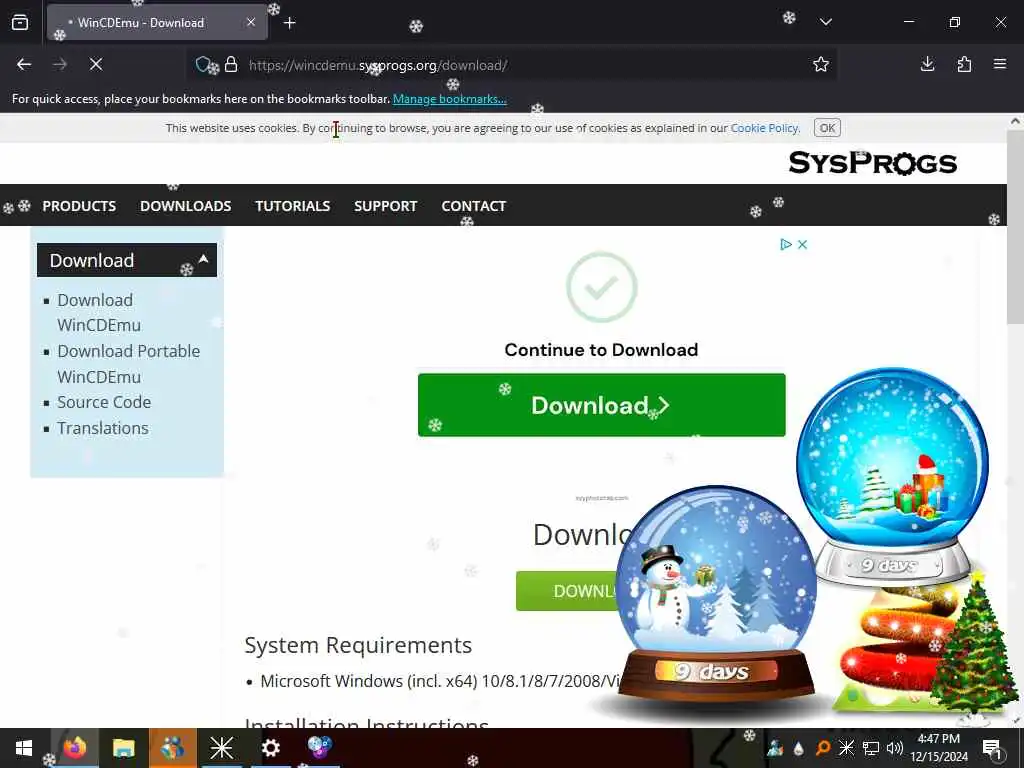1024x768 pixels.
Task: Open the Firefox downloads panel
Action: pyautogui.click(x=927, y=64)
